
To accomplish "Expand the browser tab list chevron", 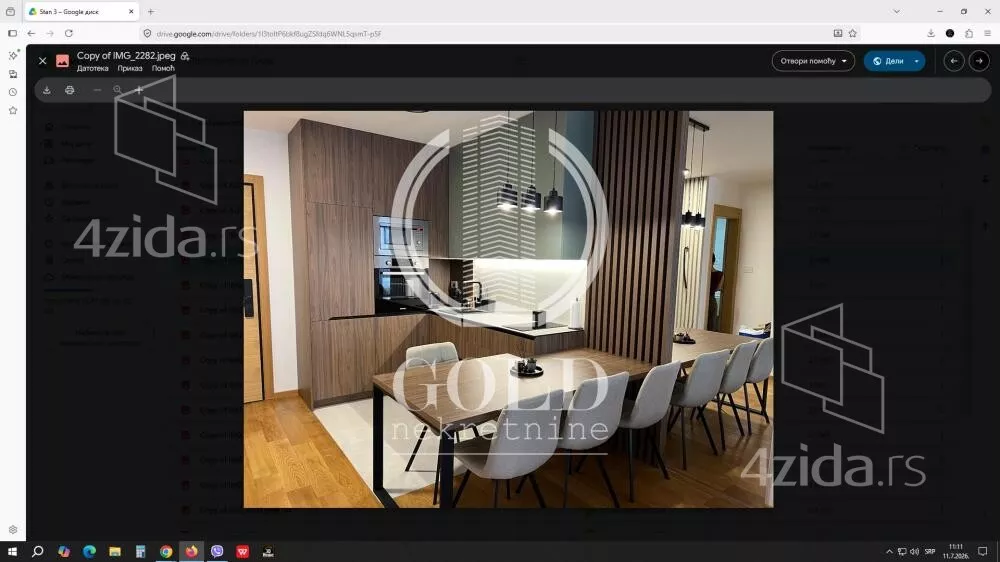I will 897,11.
